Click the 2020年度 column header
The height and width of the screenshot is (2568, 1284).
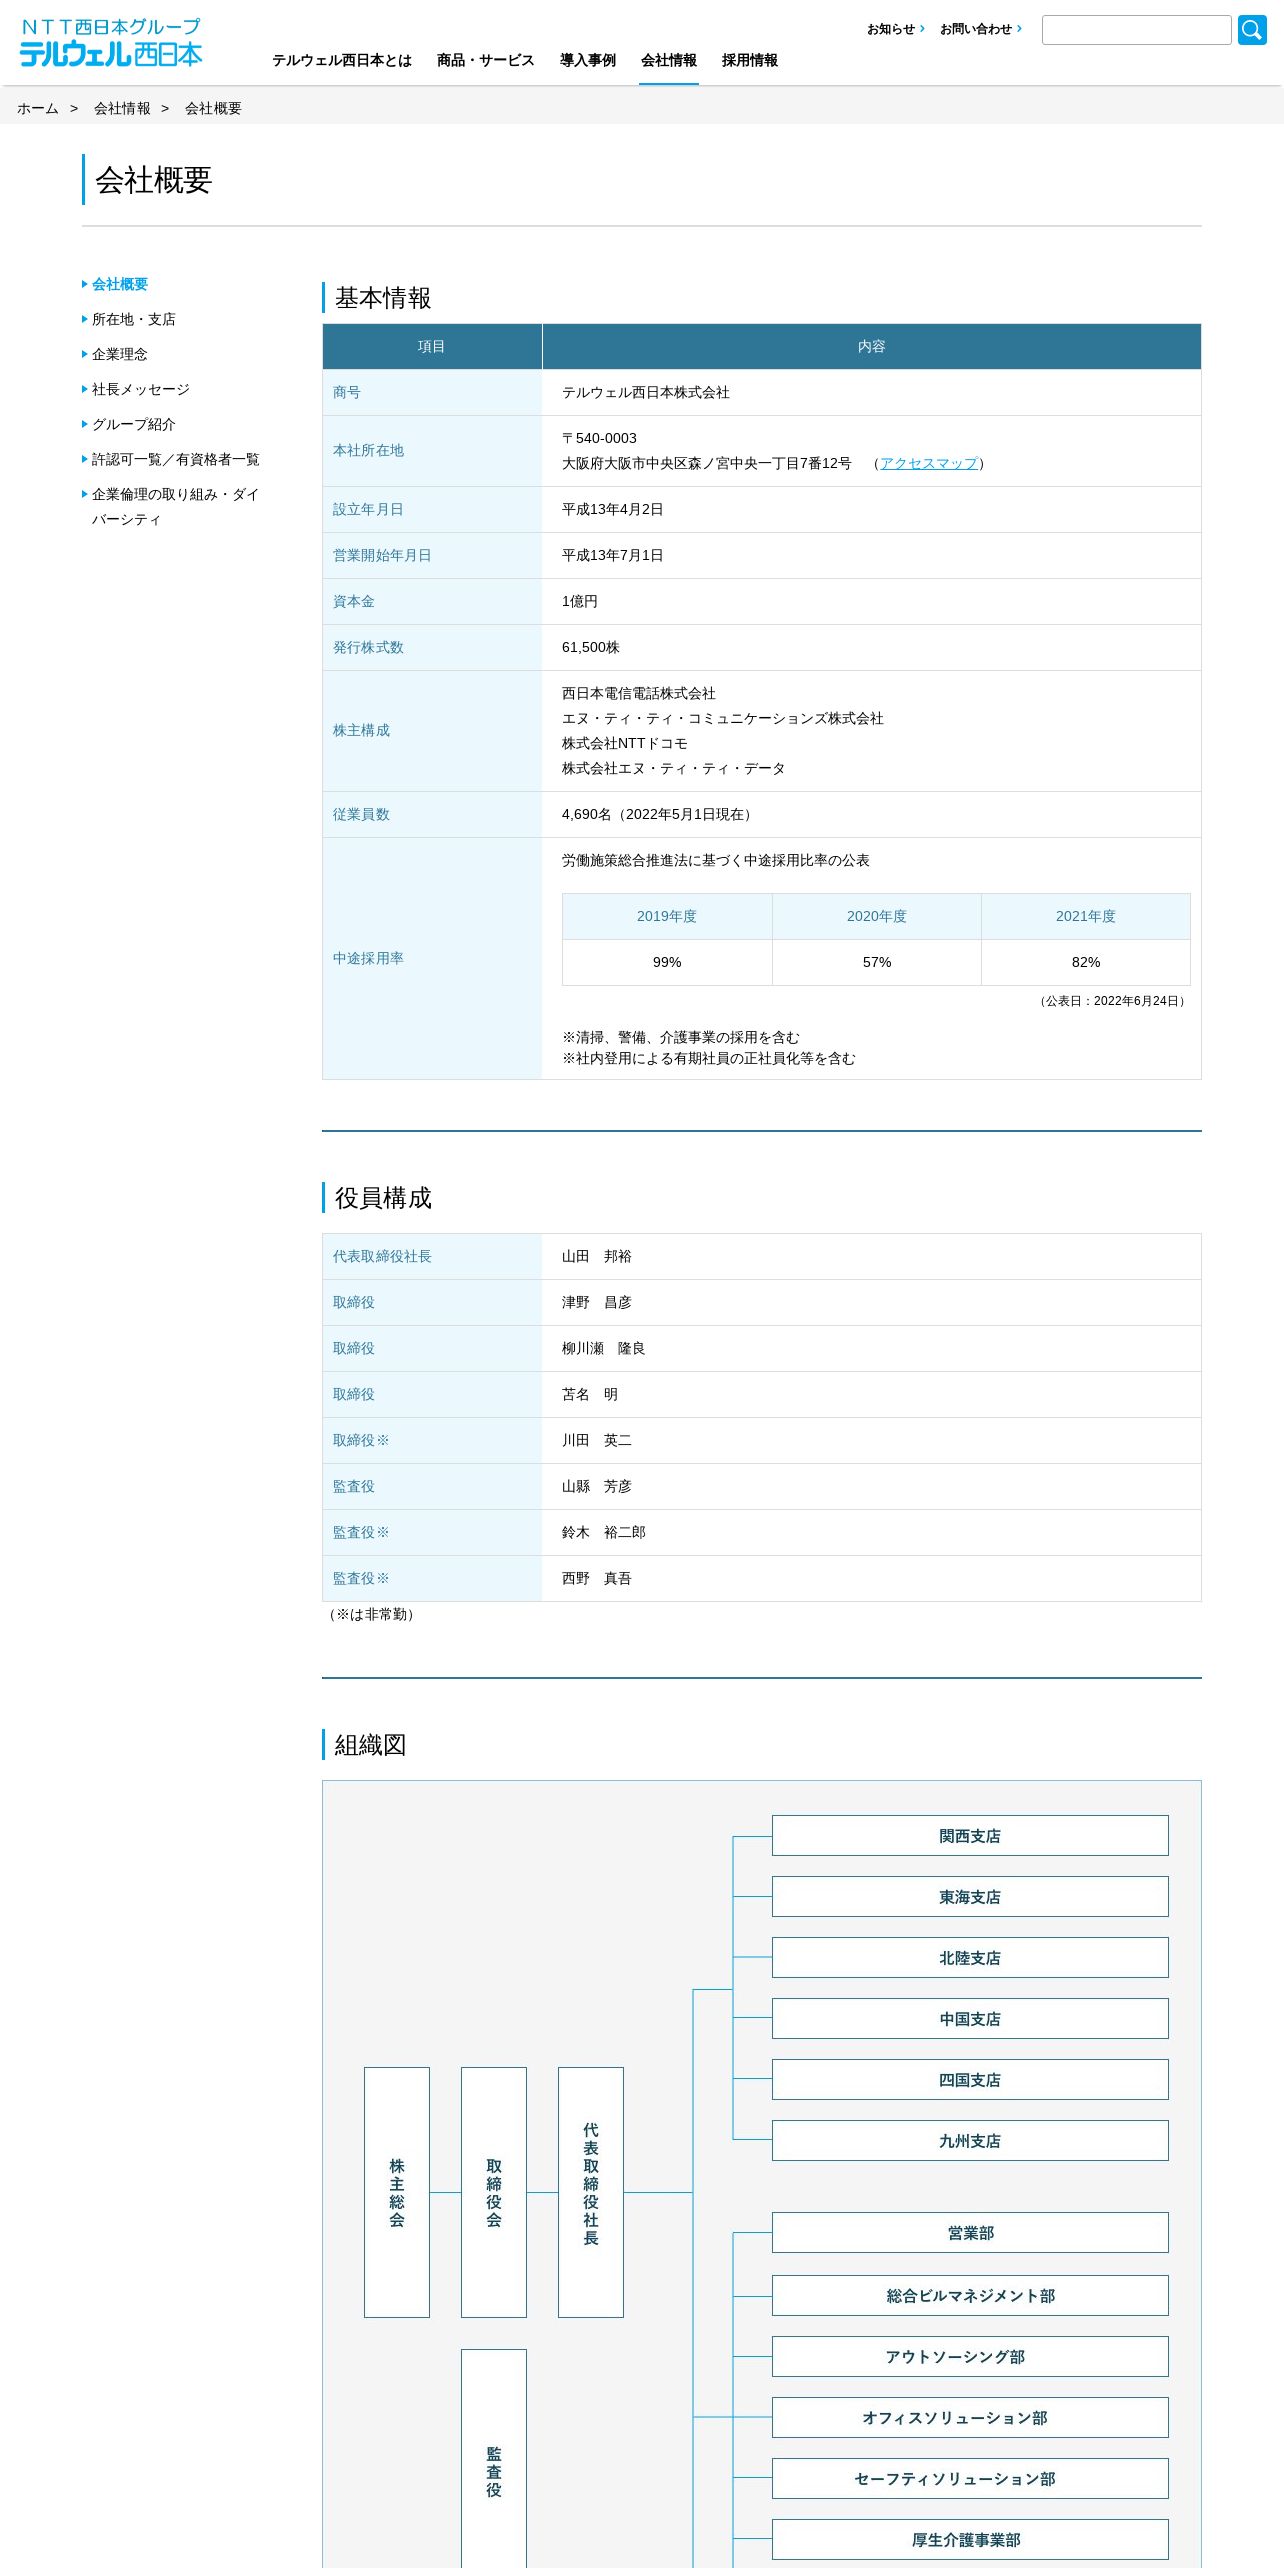click(877, 916)
